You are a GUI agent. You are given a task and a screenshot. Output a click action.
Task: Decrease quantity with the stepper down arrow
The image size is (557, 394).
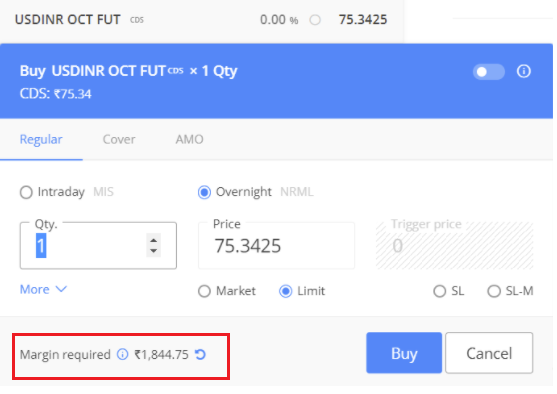153,251
